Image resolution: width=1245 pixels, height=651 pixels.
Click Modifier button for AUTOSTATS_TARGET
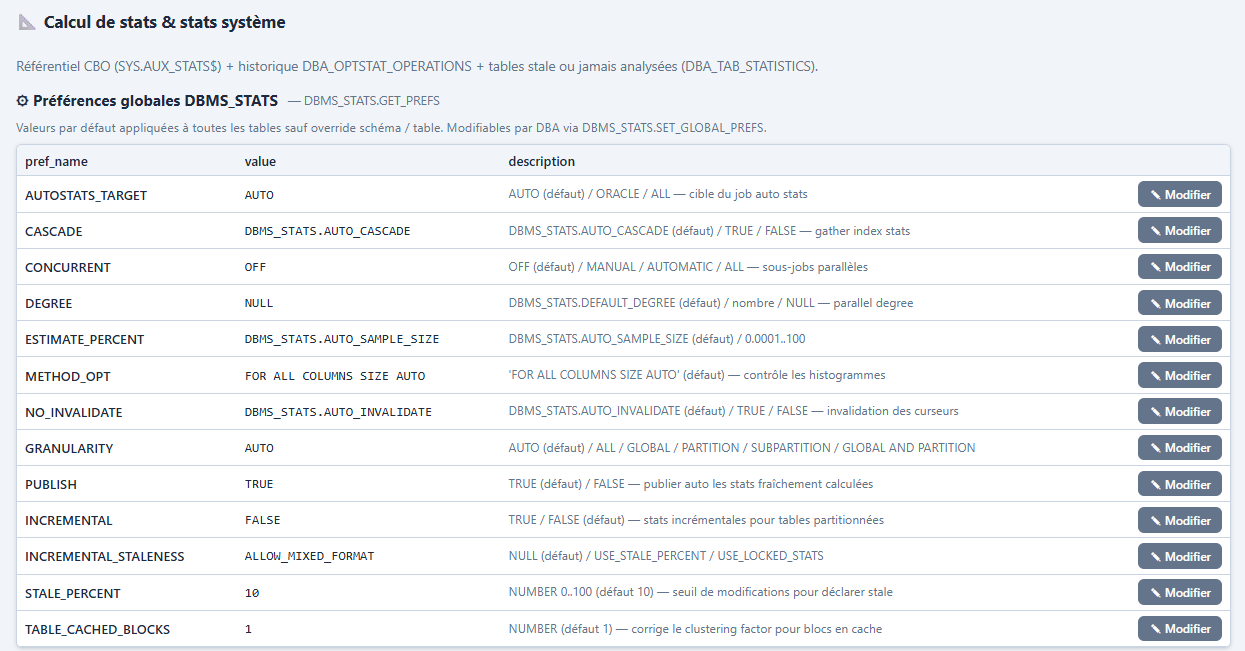[x=1179, y=195]
